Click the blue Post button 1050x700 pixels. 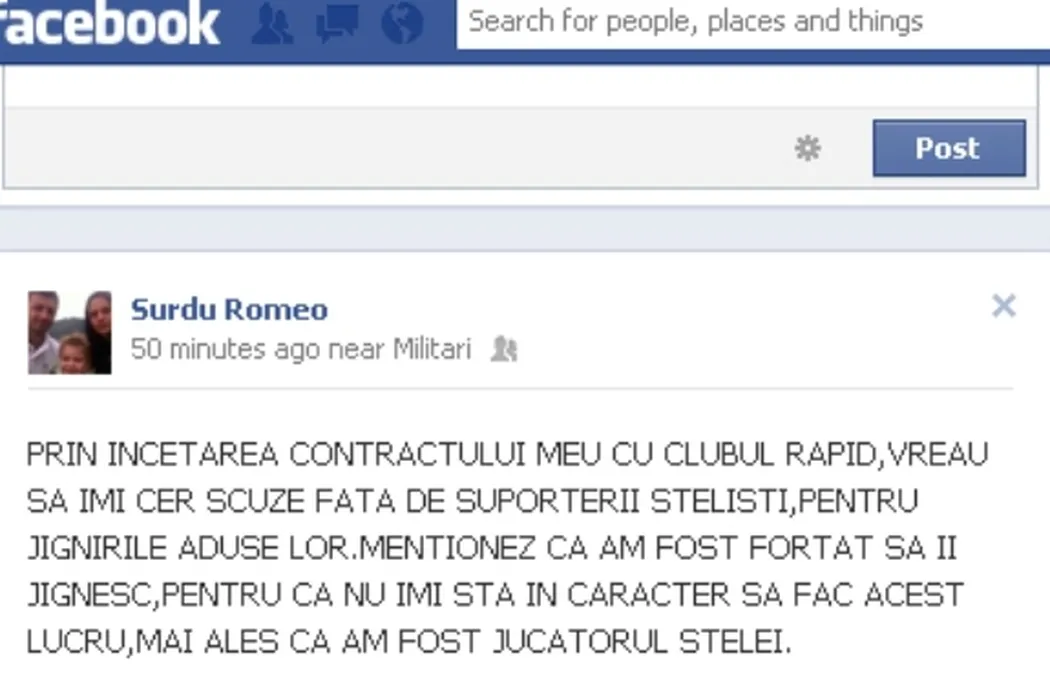949,148
